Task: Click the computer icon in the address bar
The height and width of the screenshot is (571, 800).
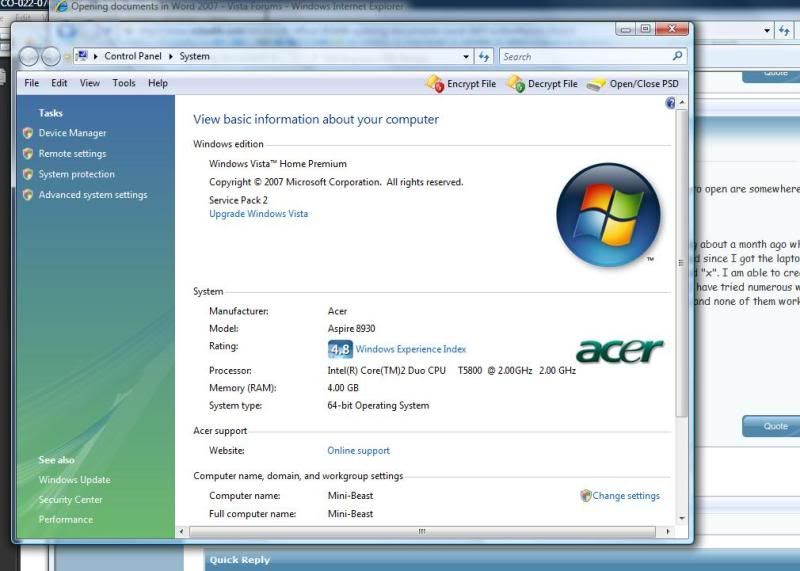Action: [x=81, y=56]
